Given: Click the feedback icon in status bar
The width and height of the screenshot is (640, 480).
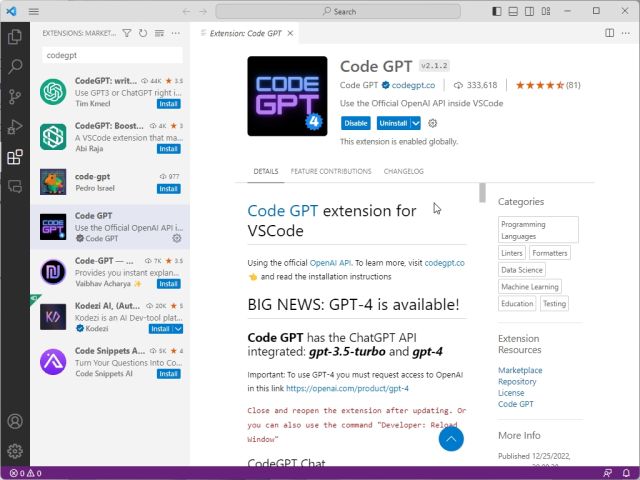Looking at the screenshot, I should [607, 473].
